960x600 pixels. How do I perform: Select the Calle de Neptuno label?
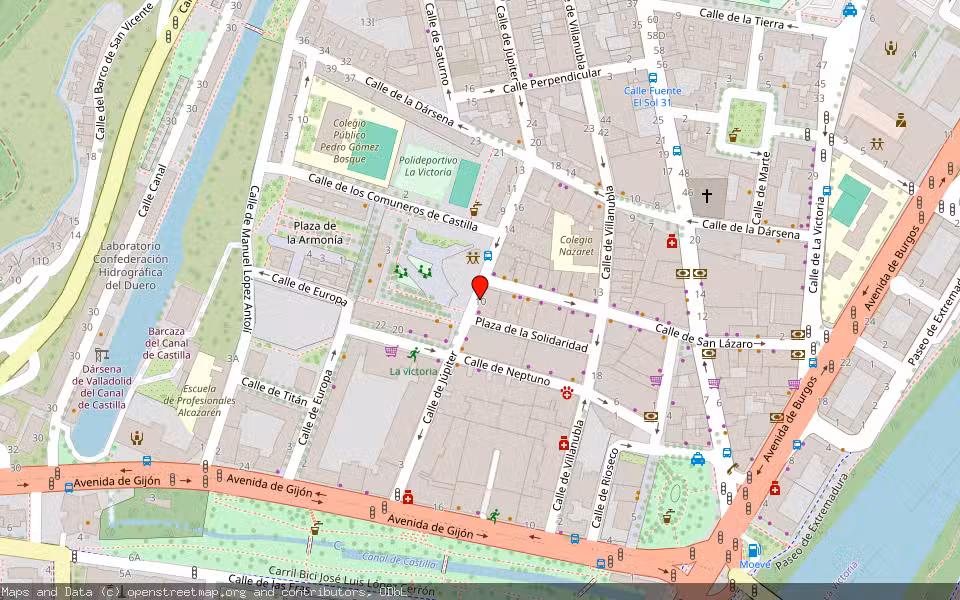(507, 370)
